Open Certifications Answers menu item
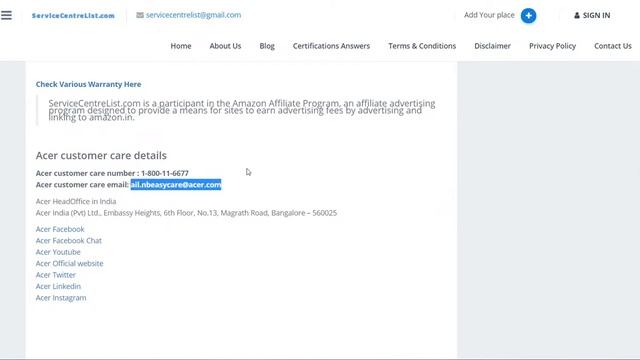Screen dimensions: 640x360 [x=331, y=46]
